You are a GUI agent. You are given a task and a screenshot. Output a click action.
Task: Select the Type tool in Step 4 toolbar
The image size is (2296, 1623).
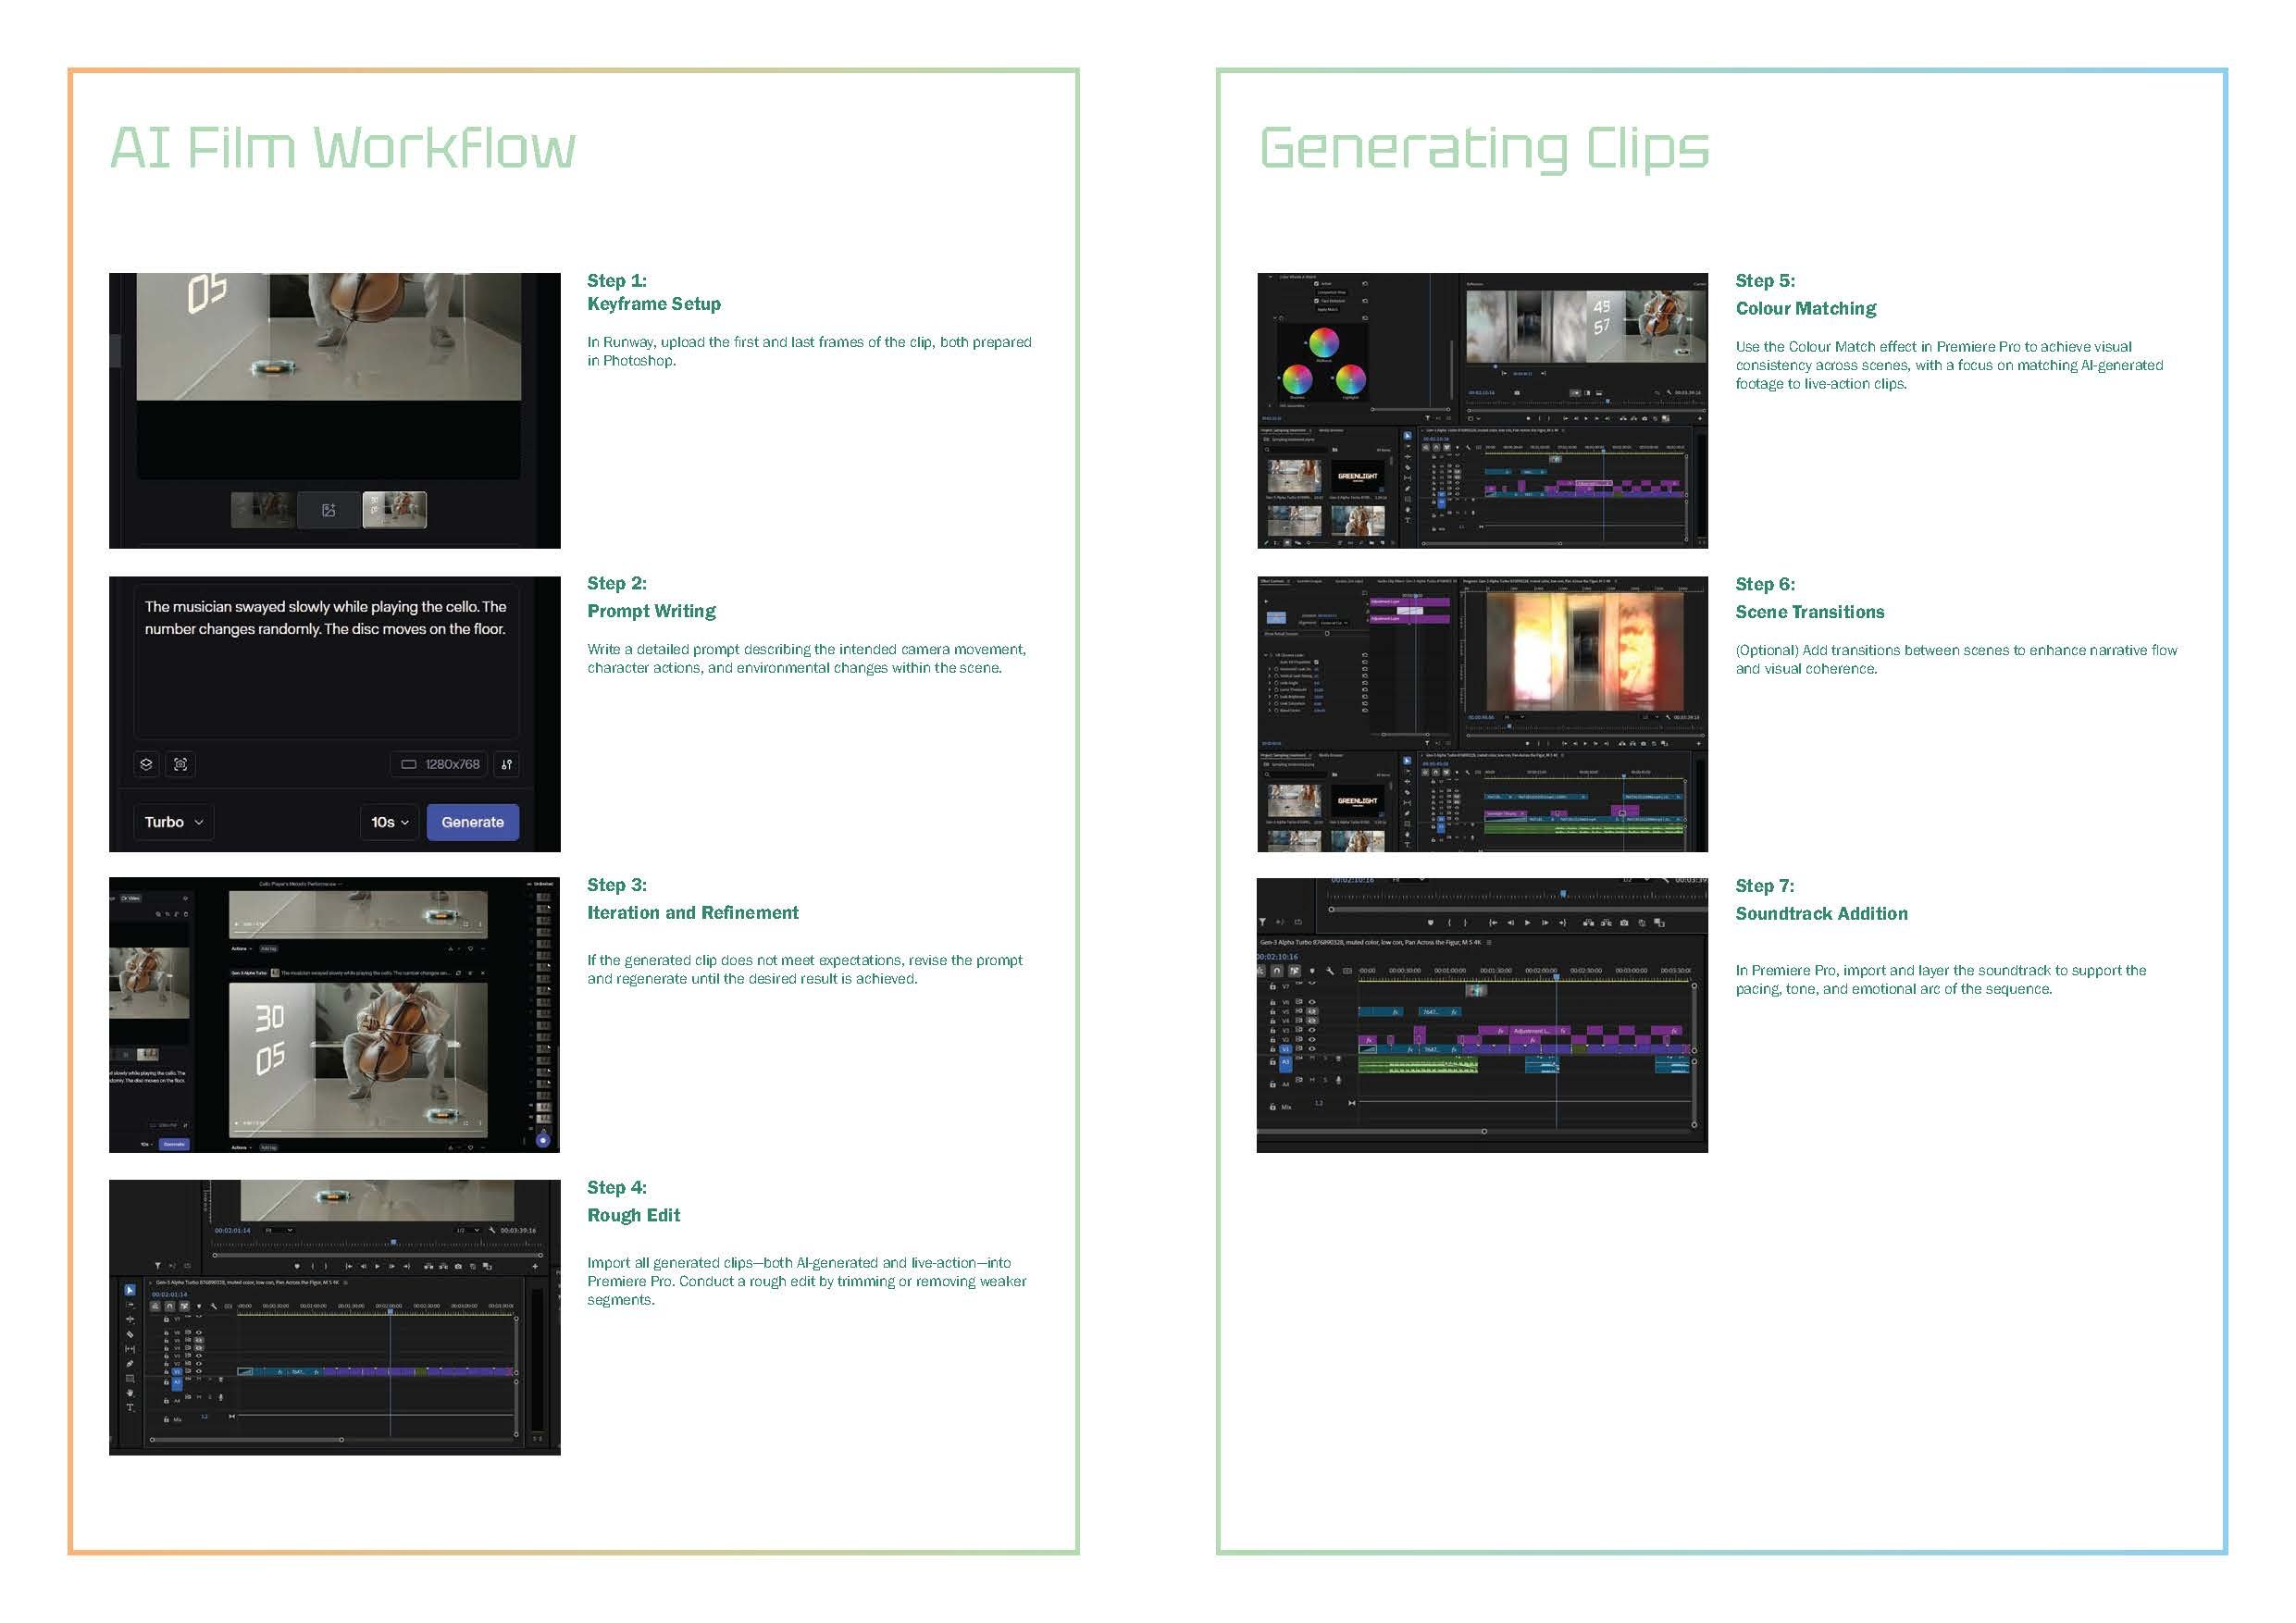(x=130, y=1407)
